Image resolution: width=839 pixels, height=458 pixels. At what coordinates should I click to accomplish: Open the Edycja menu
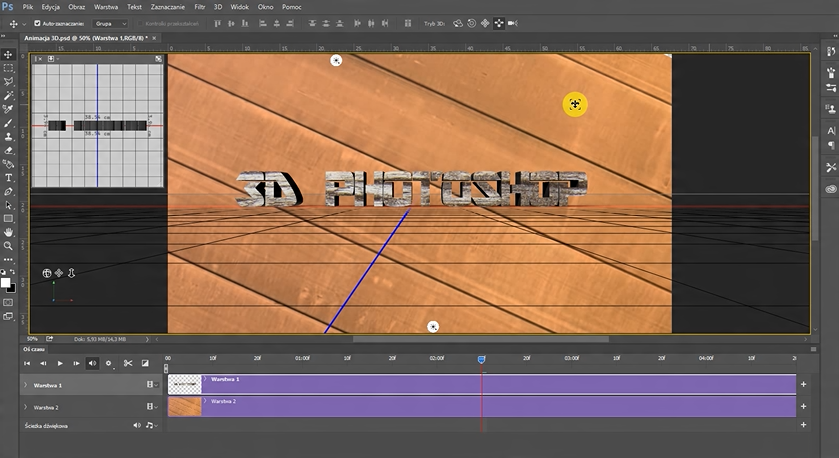[x=50, y=7]
